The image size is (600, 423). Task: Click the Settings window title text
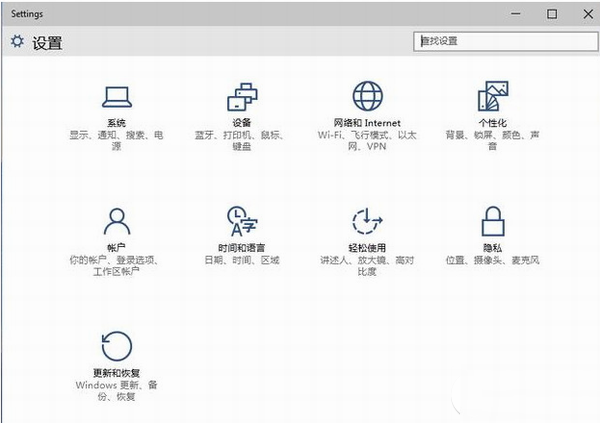(27, 14)
